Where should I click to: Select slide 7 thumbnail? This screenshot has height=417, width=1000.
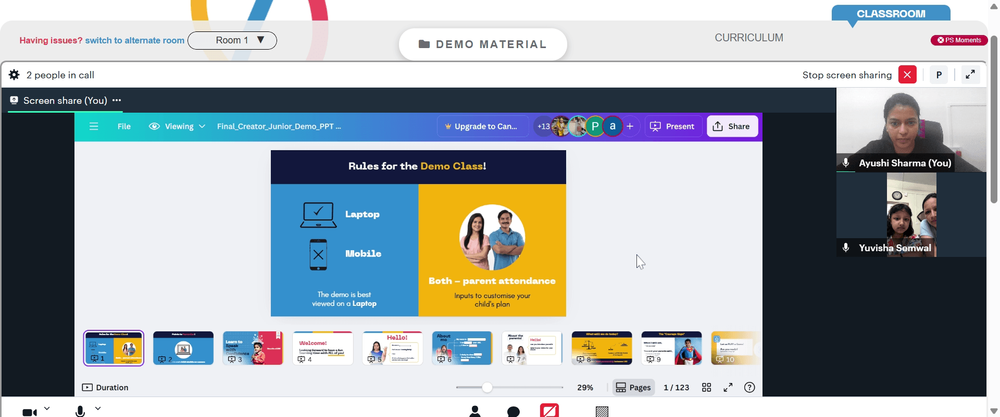[532, 348]
